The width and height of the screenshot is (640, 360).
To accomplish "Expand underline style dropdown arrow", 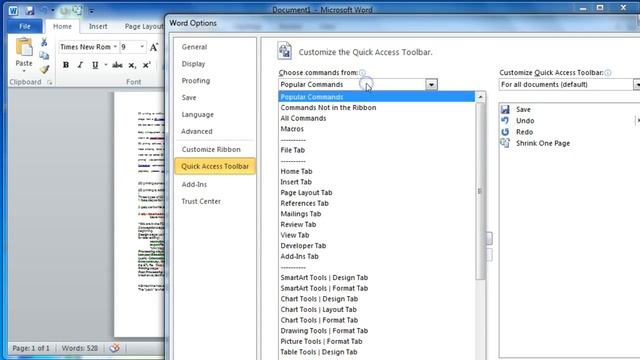I will click(106, 65).
